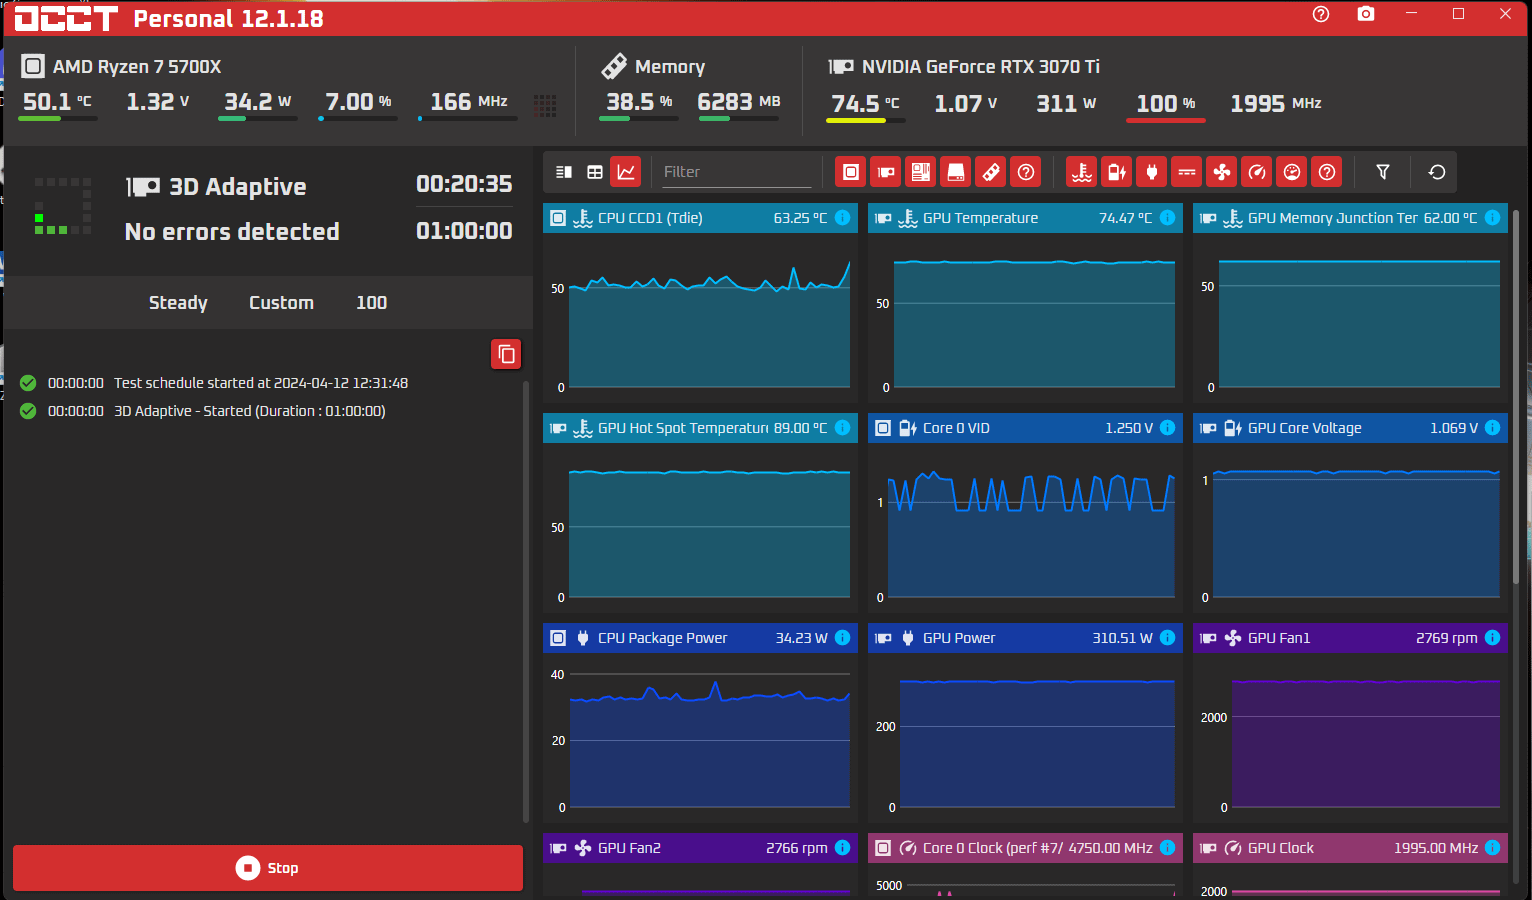The width and height of the screenshot is (1532, 900).
Task: Toggle the power sensor type filter
Action: (1152, 172)
